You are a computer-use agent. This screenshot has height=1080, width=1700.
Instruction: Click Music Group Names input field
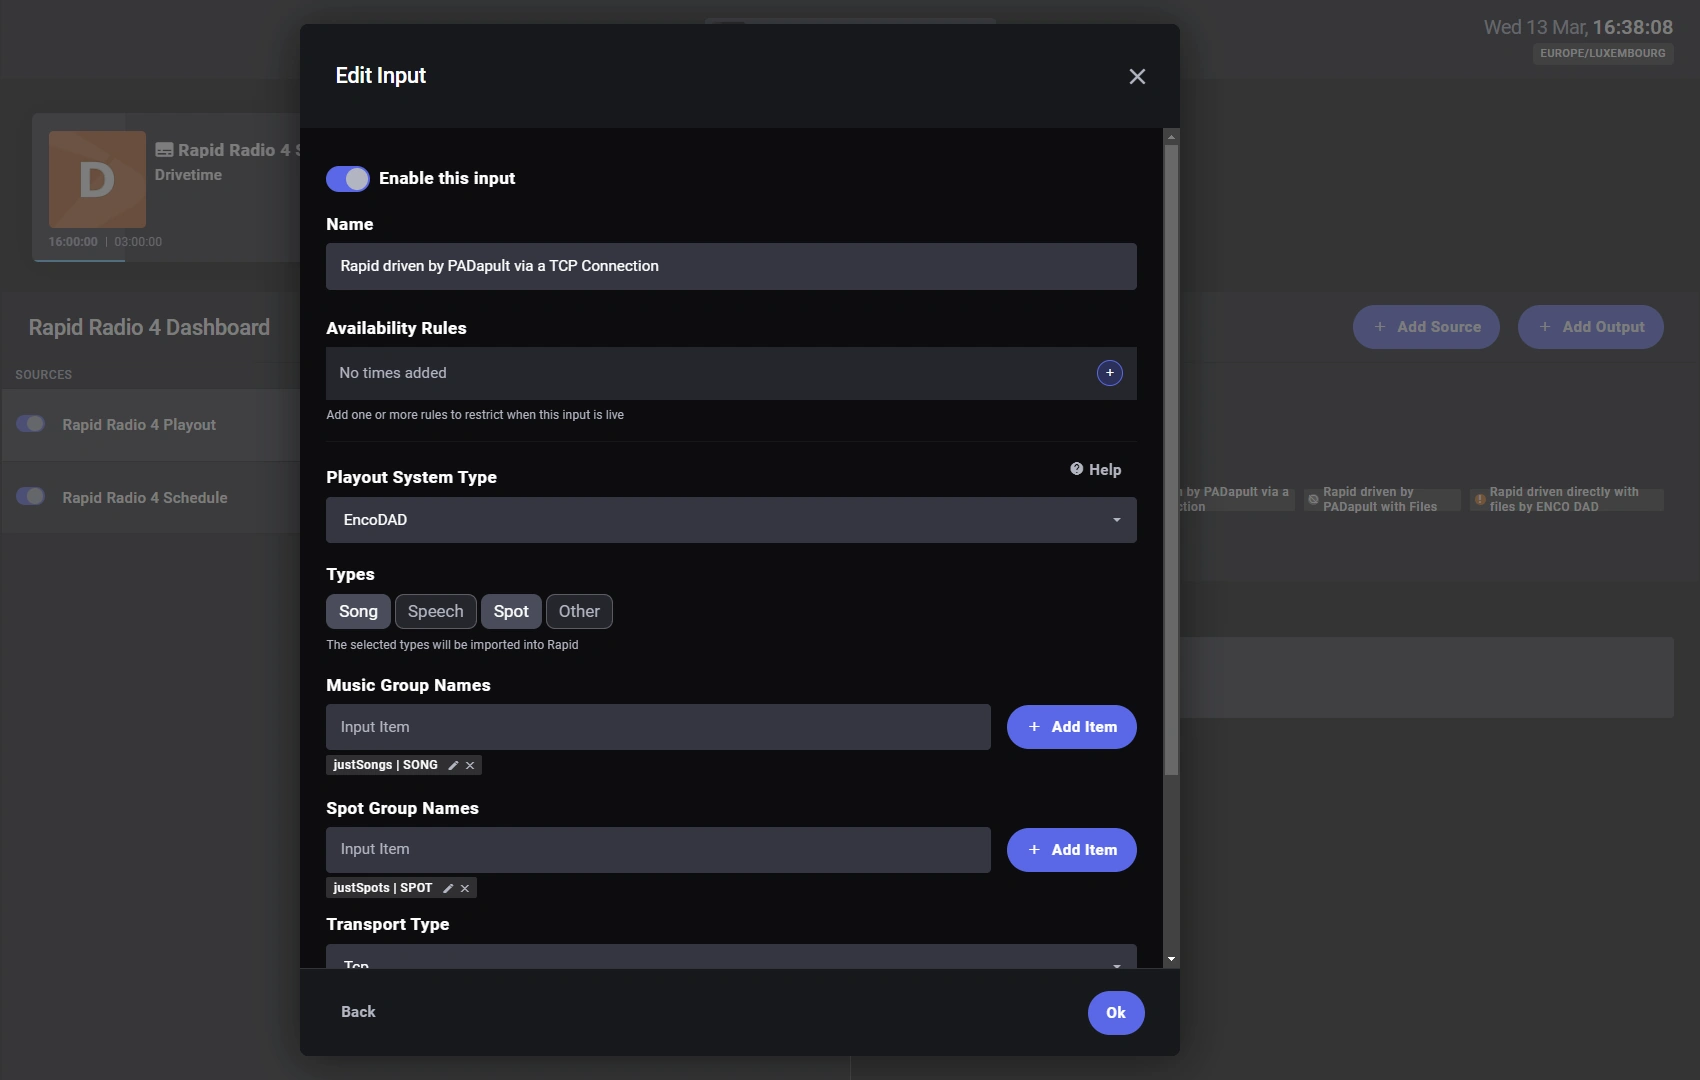(658, 727)
